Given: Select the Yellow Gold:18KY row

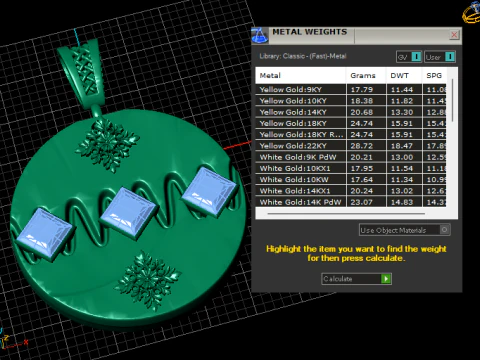Looking at the screenshot, I should pyautogui.click(x=351, y=123).
